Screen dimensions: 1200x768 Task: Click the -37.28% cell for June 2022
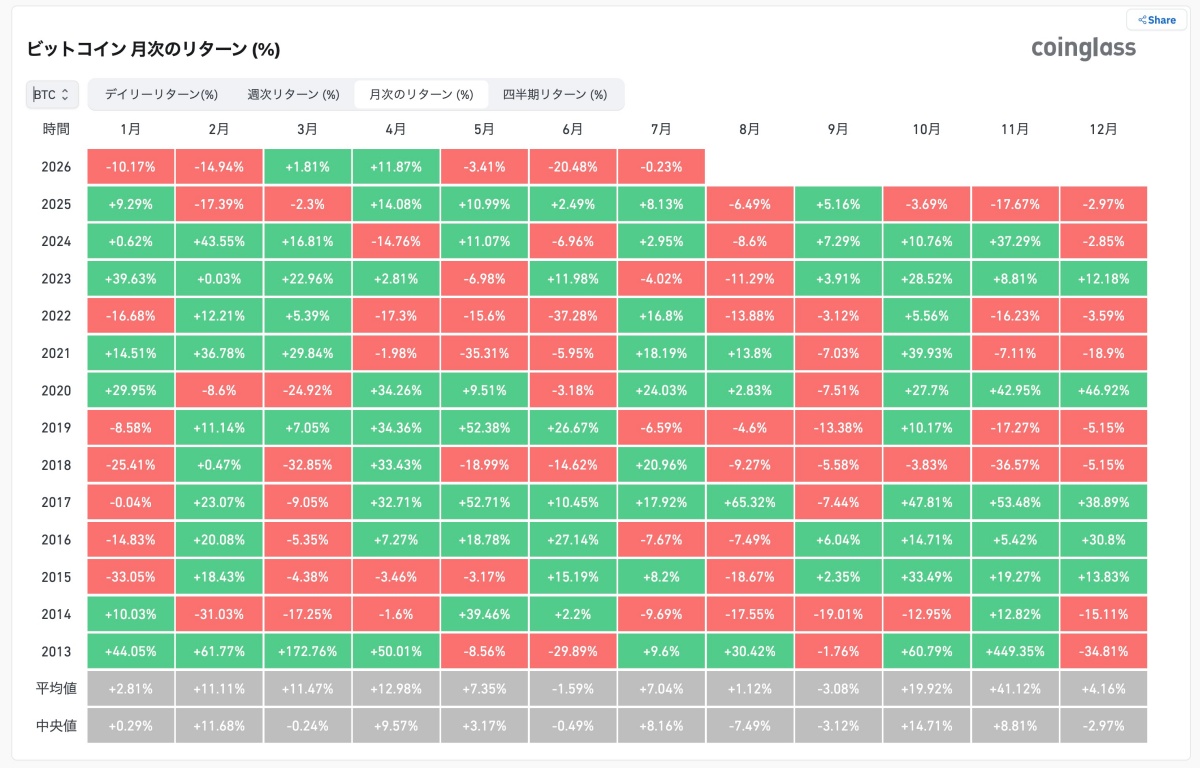pyautogui.click(x=573, y=316)
